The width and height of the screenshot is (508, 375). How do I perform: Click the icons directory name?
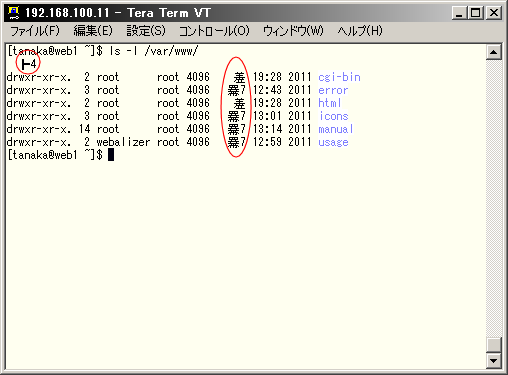[x=334, y=116]
